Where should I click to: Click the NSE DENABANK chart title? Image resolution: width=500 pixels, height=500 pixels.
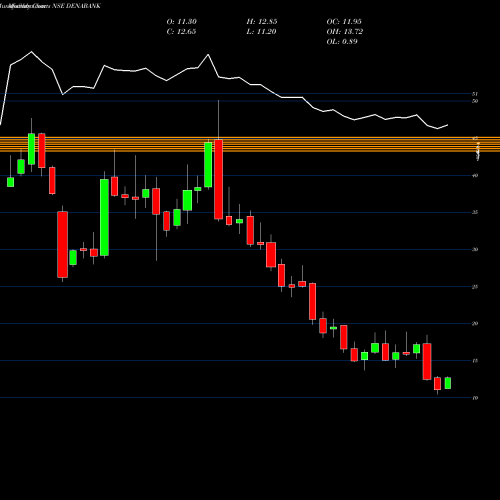50,6
